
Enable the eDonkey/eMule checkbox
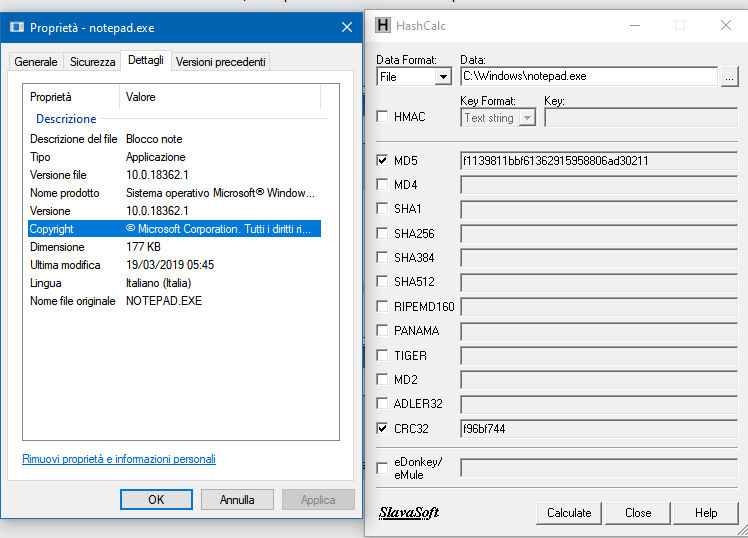click(382, 468)
